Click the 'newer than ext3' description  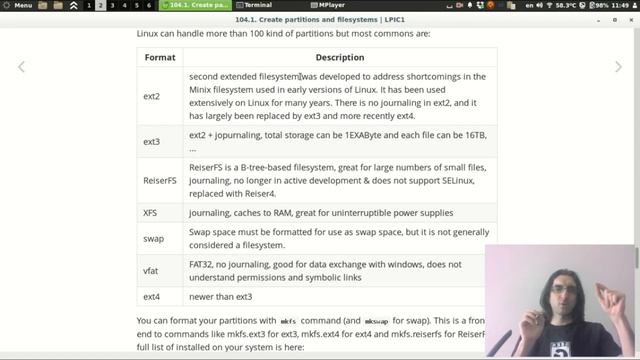(x=220, y=296)
